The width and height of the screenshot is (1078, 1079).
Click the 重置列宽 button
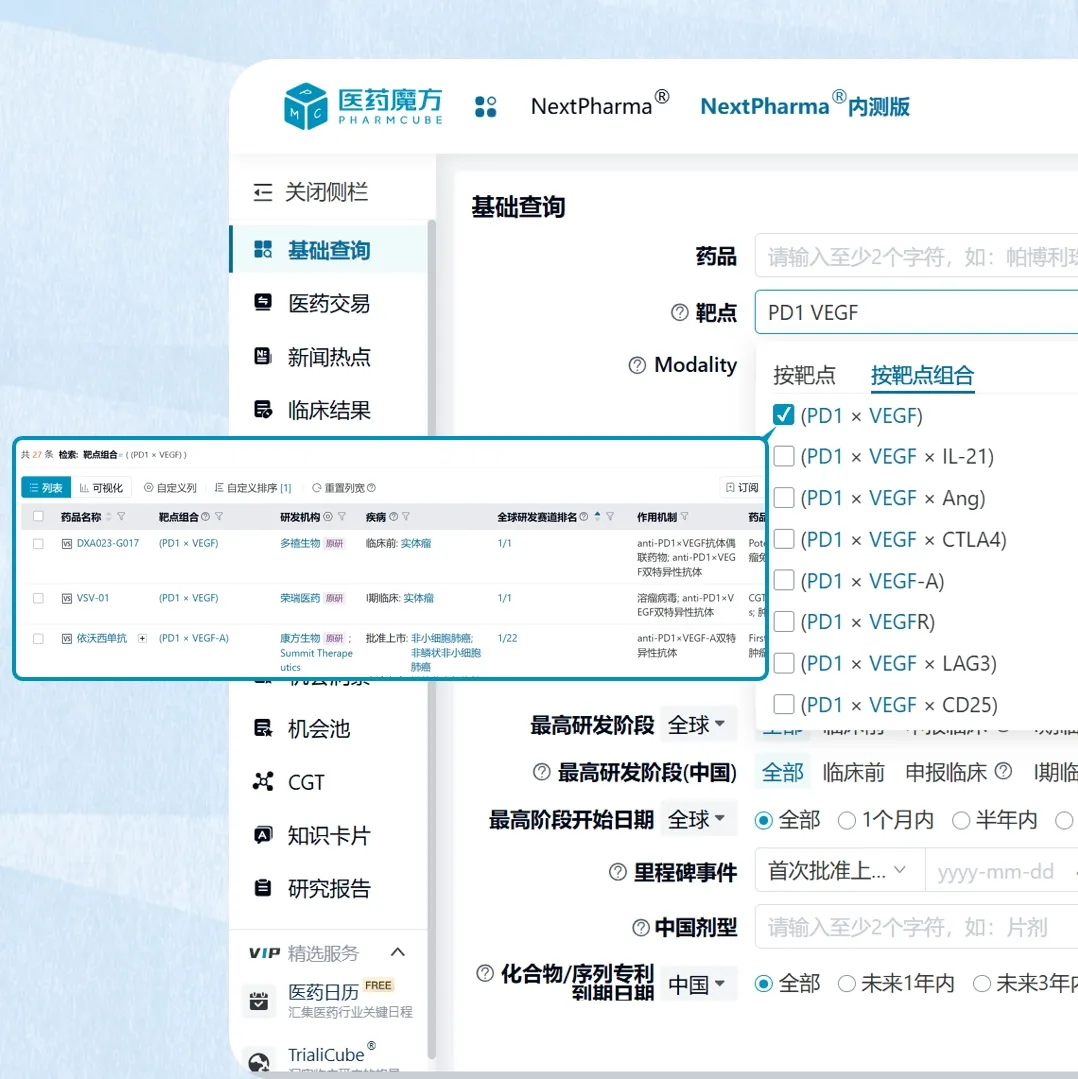point(344,488)
